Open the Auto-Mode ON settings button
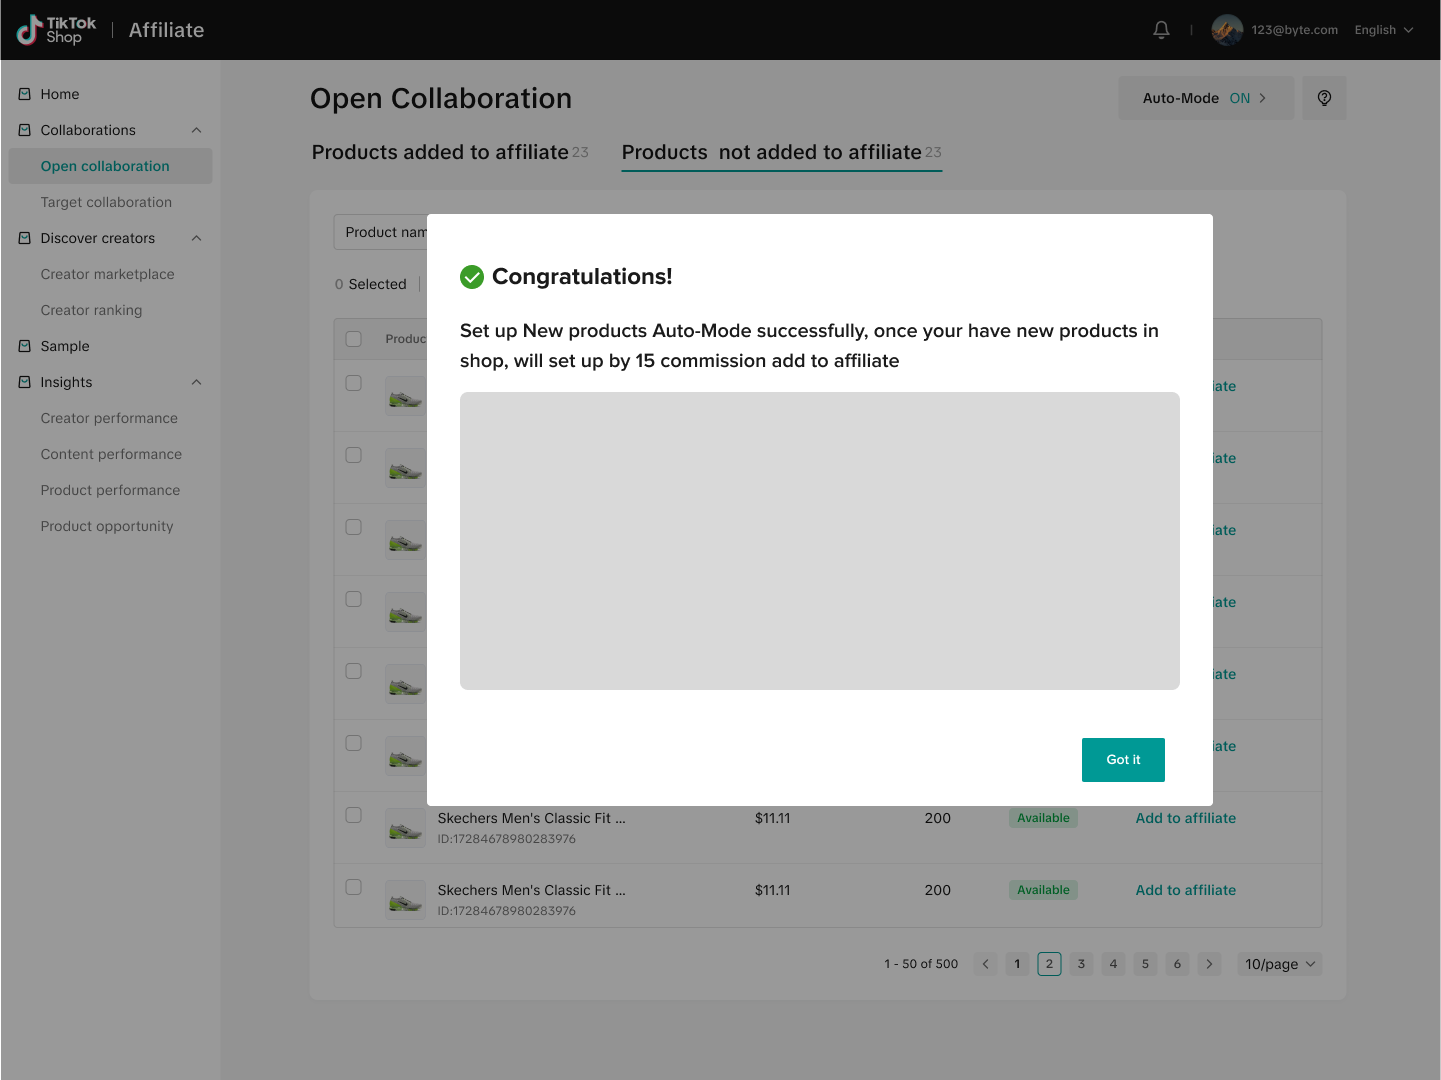This screenshot has height=1080, width=1441. [x=1206, y=98]
